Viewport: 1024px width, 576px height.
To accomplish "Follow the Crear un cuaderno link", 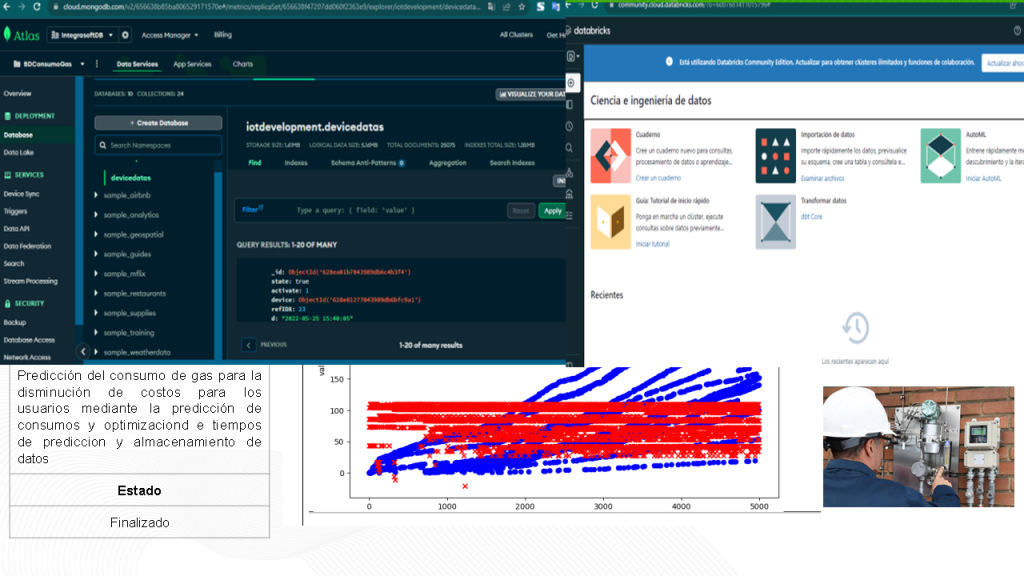I will coord(658,178).
